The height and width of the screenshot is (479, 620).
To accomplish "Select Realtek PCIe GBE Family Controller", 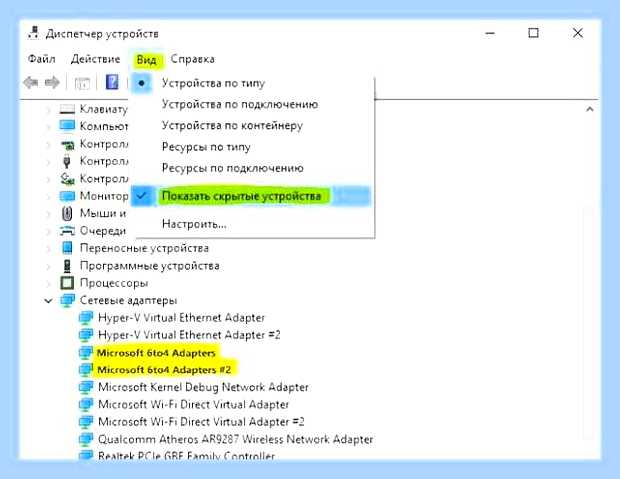I will click(x=186, y=456).
